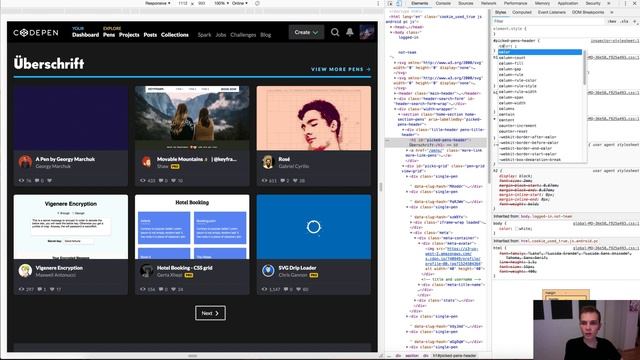The image size is (640, 360).
Task: Click the comments icon on Vigenere Encryption pen
Action: [x=40, y=289]
